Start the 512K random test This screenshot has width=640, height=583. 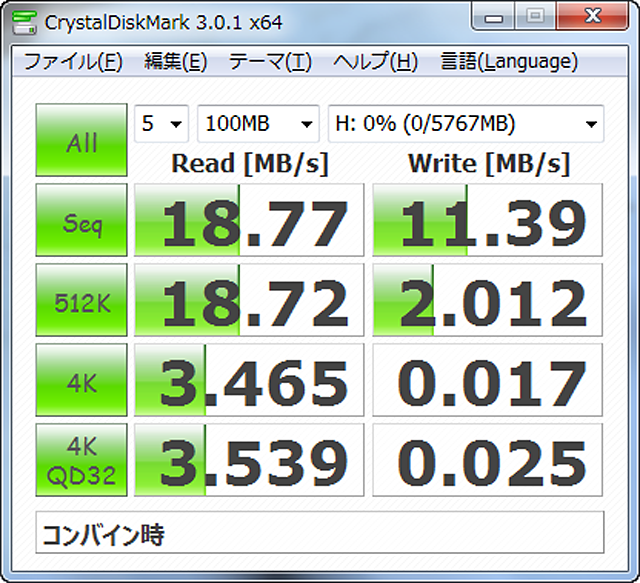click(81, 301)
